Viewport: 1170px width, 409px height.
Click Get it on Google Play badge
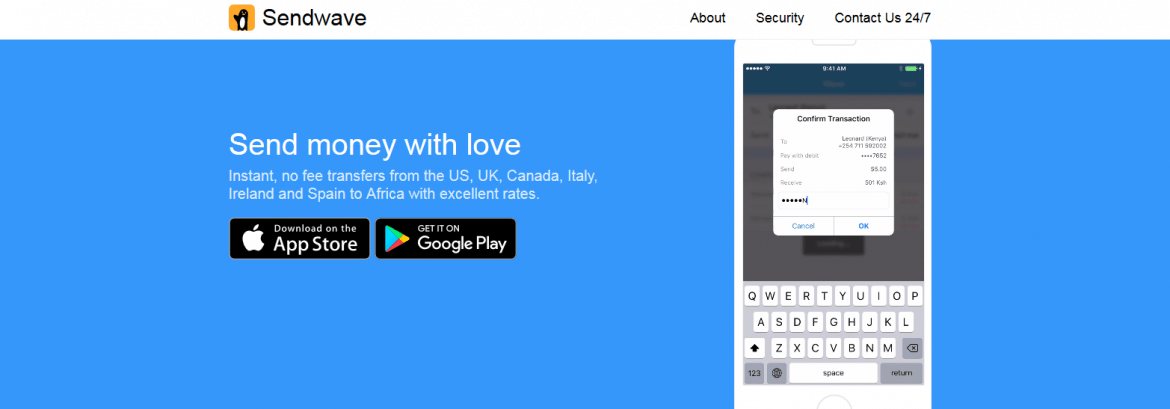tap(445, 239)
